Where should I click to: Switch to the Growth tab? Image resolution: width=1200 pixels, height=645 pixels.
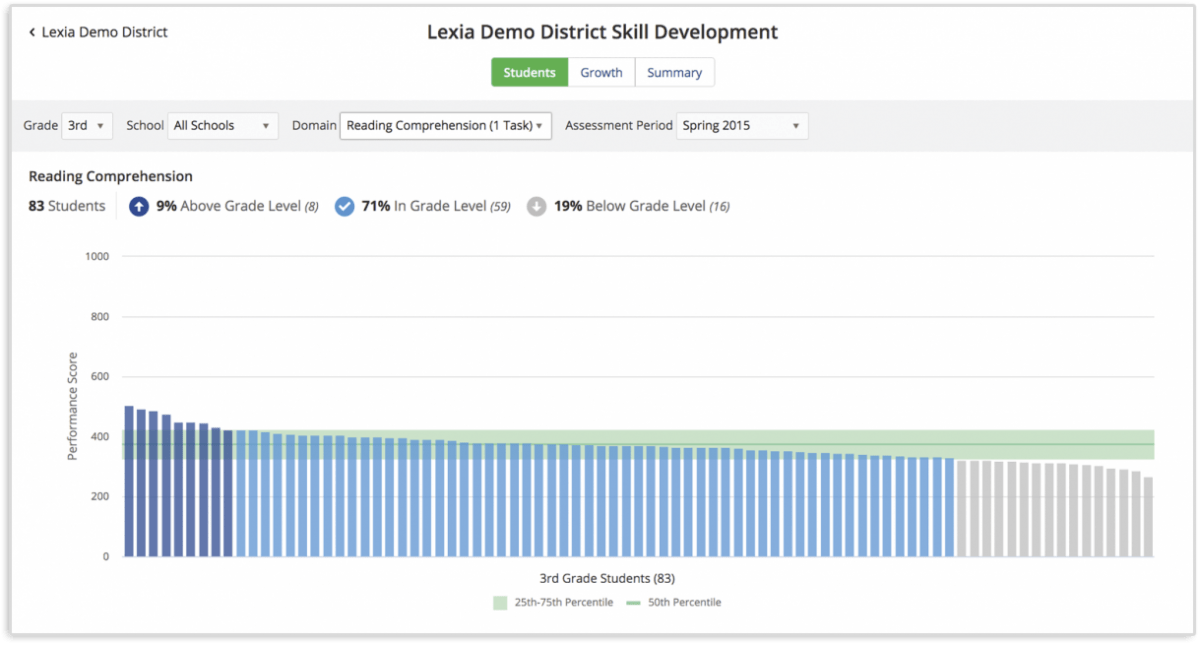coord(601,72)
